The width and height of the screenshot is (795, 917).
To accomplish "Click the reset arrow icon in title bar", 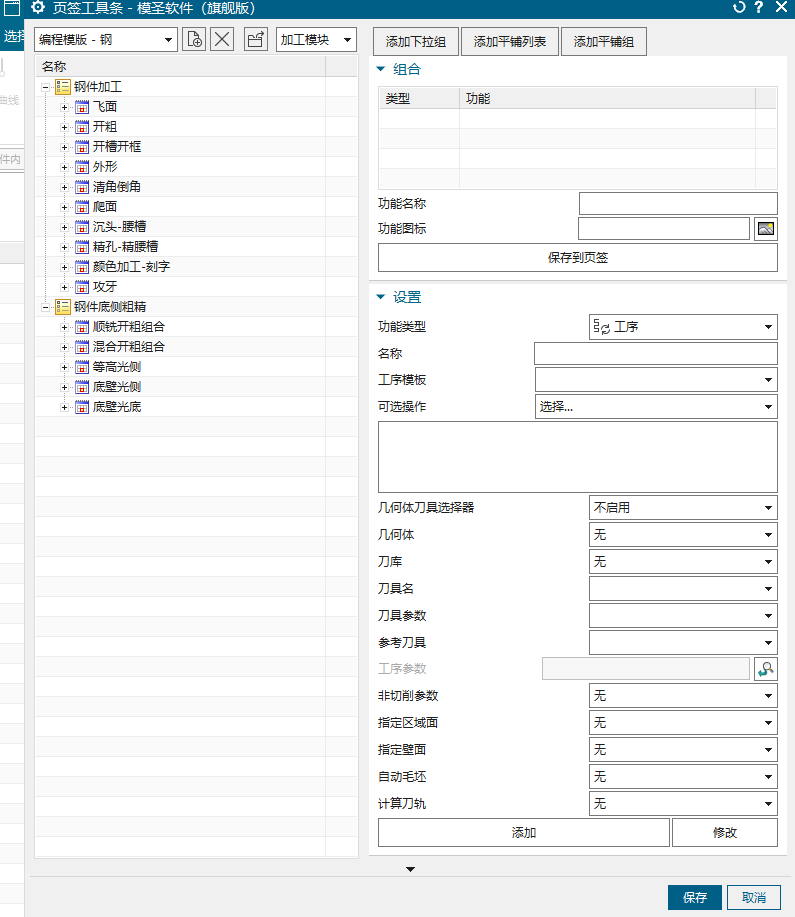I will click(x=739, y=7).
